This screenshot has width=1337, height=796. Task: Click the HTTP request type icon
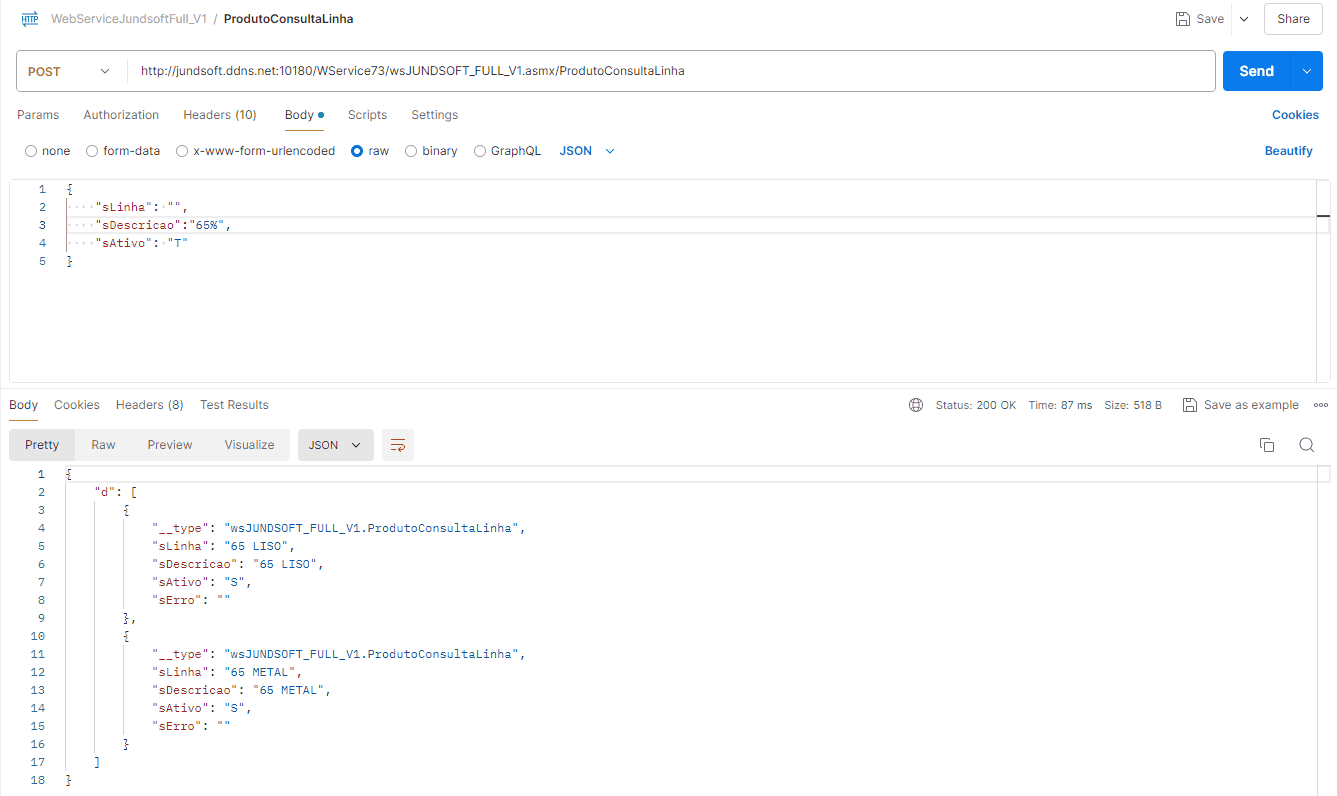tap(30, 19)
